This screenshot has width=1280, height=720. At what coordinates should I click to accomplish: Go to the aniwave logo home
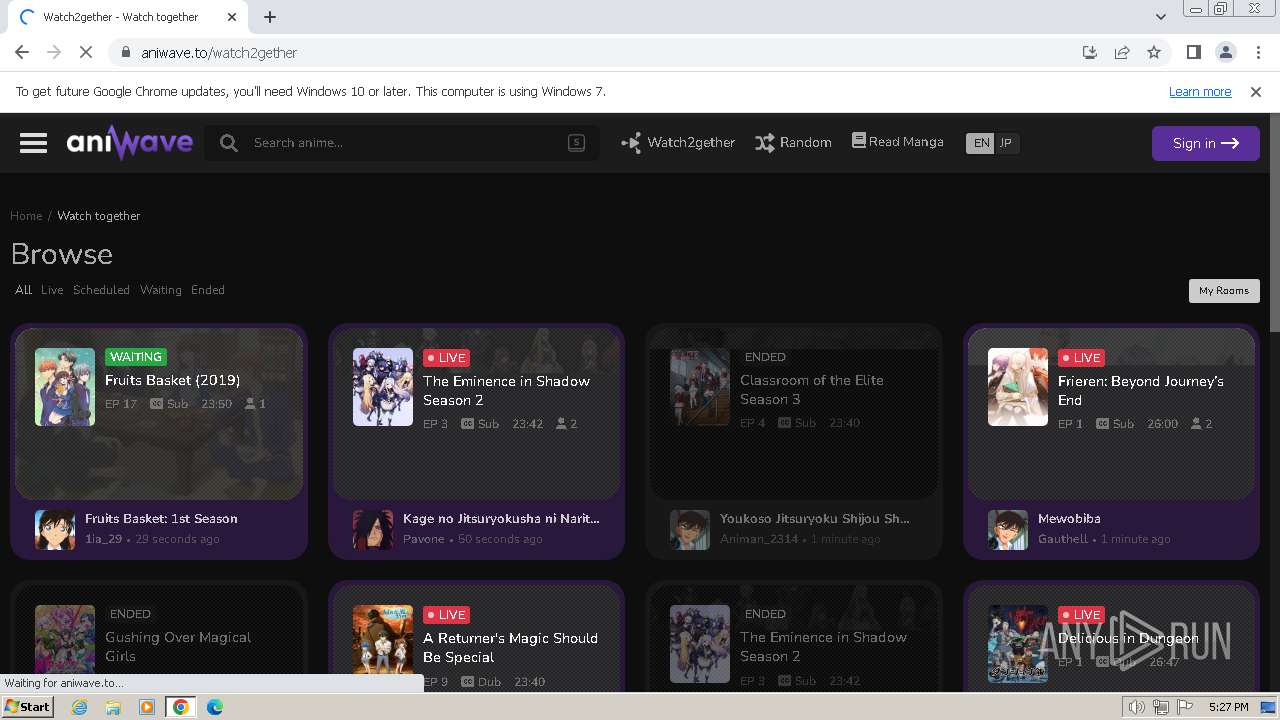pyautogui.click(x=130, y=143)
